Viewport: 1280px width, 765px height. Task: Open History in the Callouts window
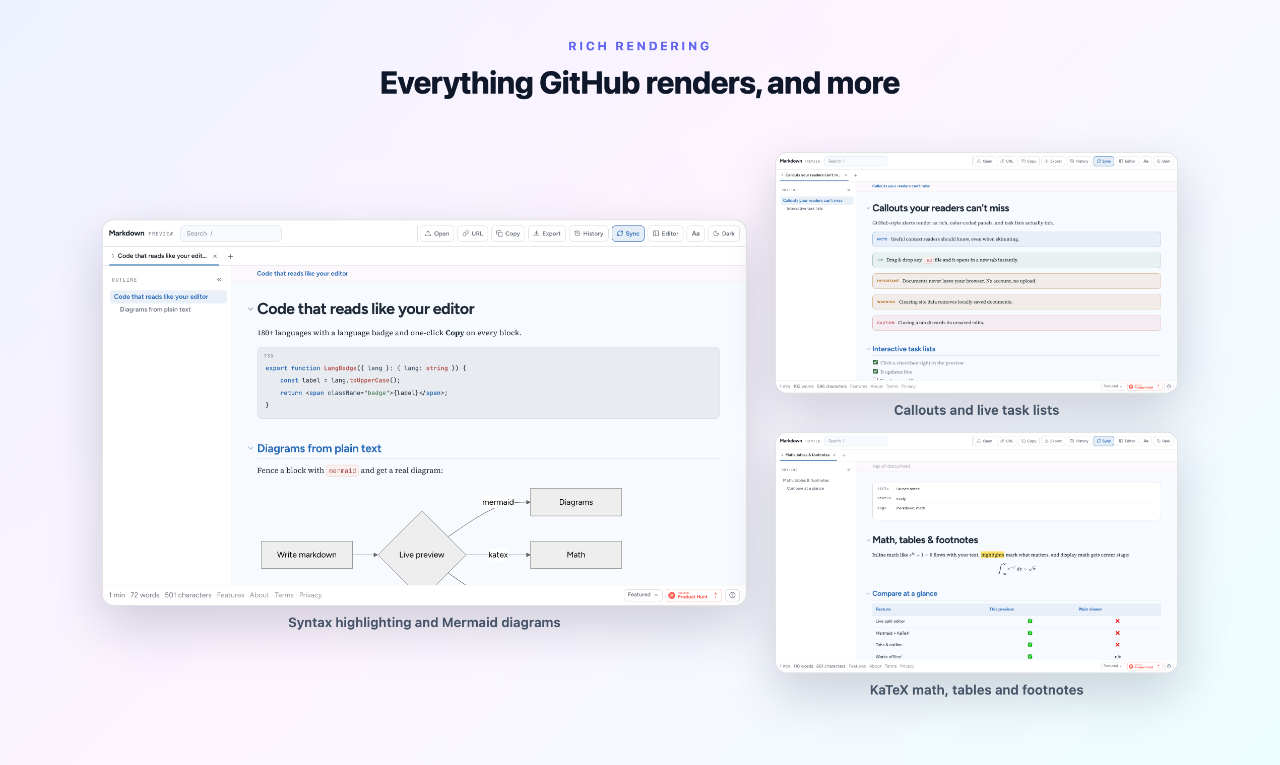[x=1079, y=160]
